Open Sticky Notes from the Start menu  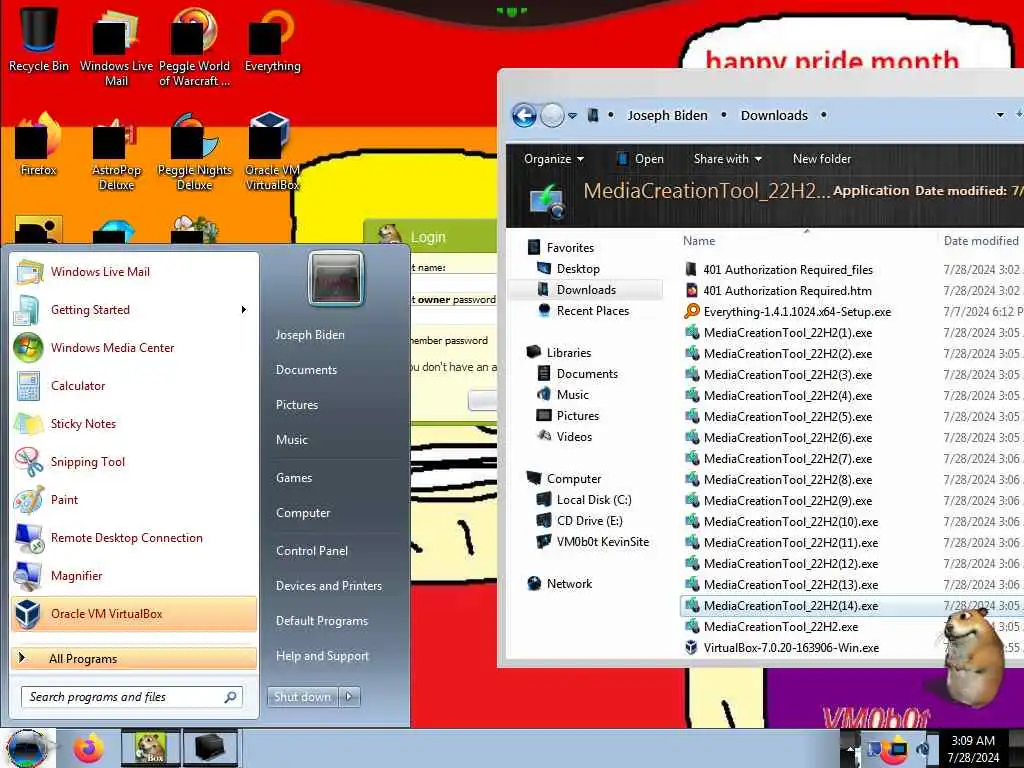pos(134,424)
